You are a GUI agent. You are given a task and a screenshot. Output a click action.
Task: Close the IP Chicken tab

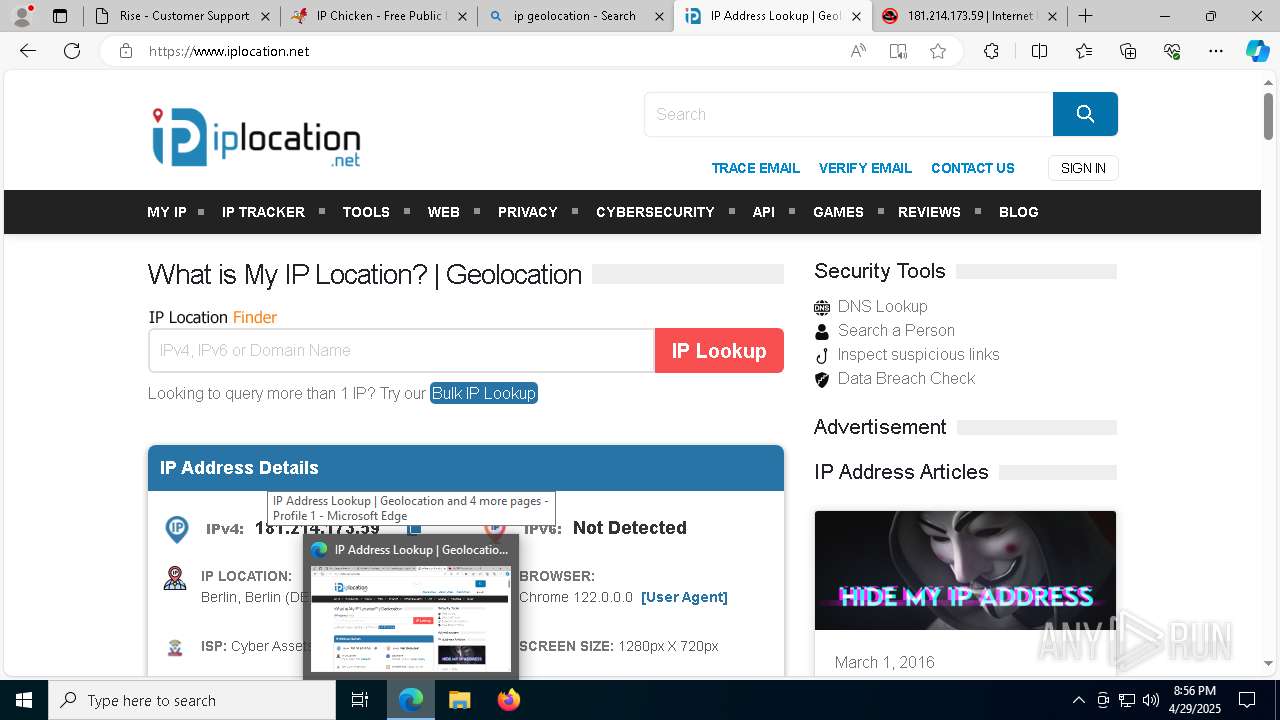[x=463, y=16]
